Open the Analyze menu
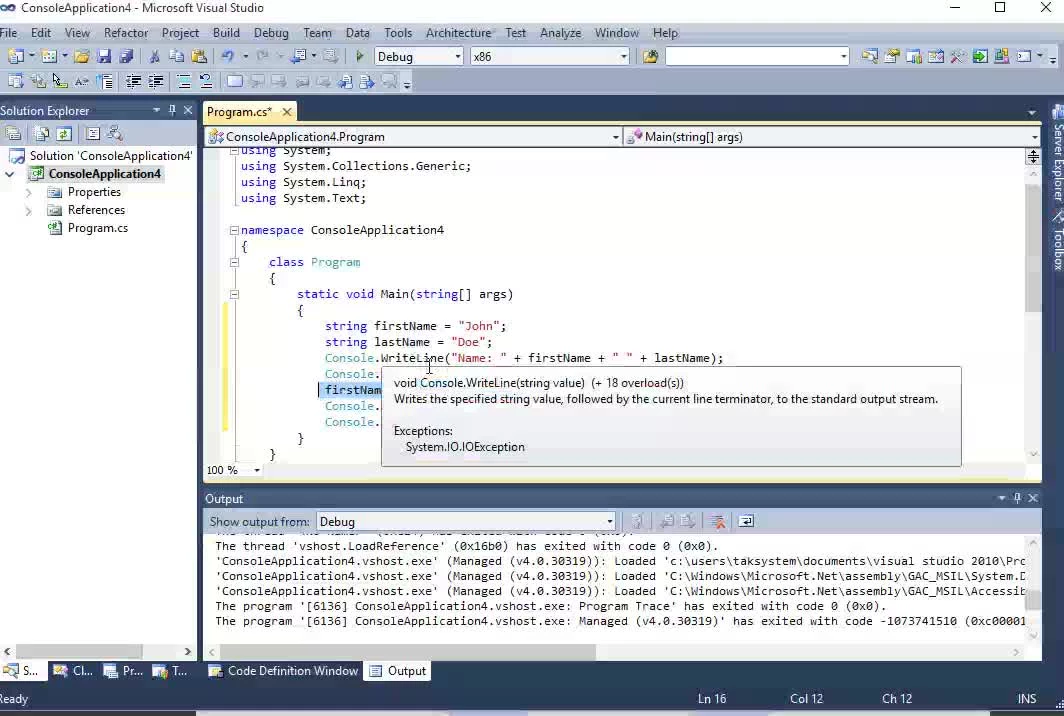This screenshot has height=716, width=1064. pyautogui.click(x=560, y=33)
